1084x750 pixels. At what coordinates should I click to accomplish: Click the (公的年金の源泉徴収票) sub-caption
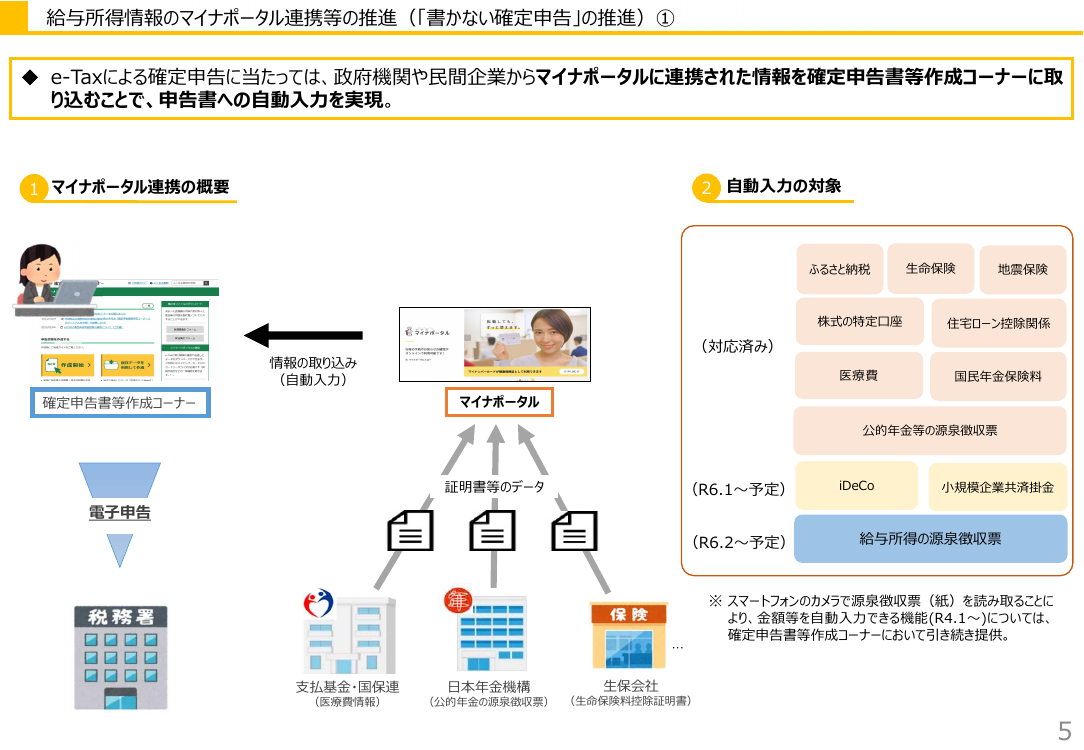coord(489,702)
